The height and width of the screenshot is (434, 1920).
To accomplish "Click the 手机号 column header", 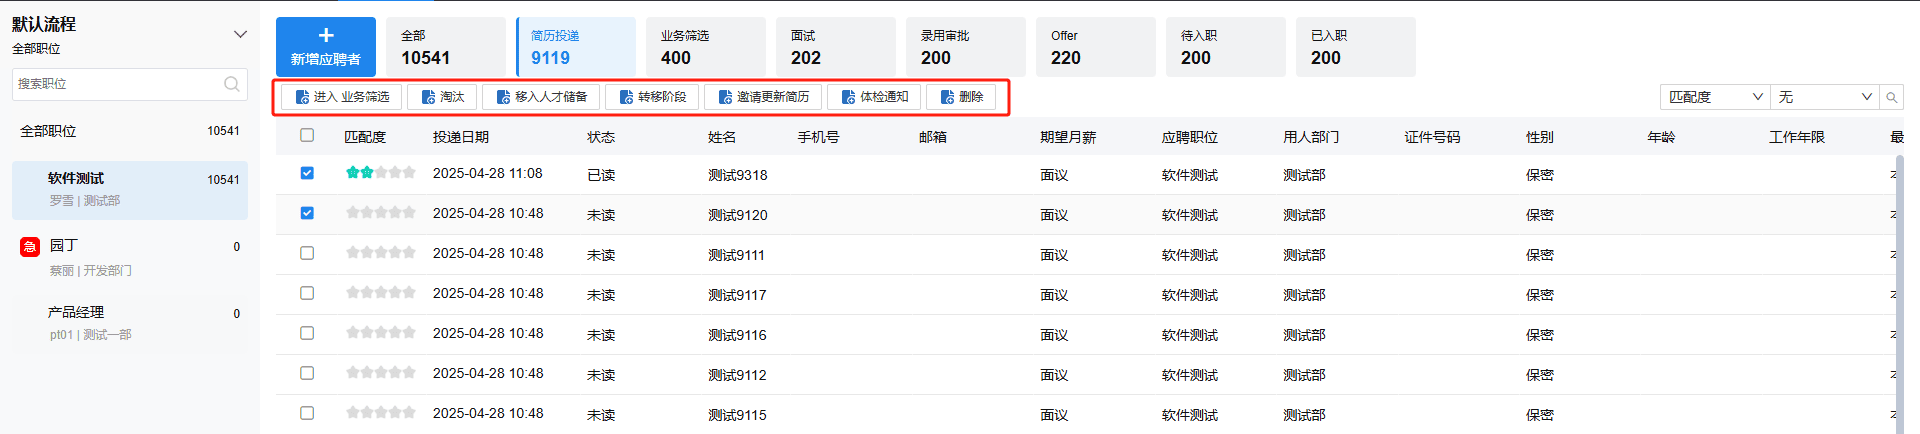I will (x=818, y=137).
